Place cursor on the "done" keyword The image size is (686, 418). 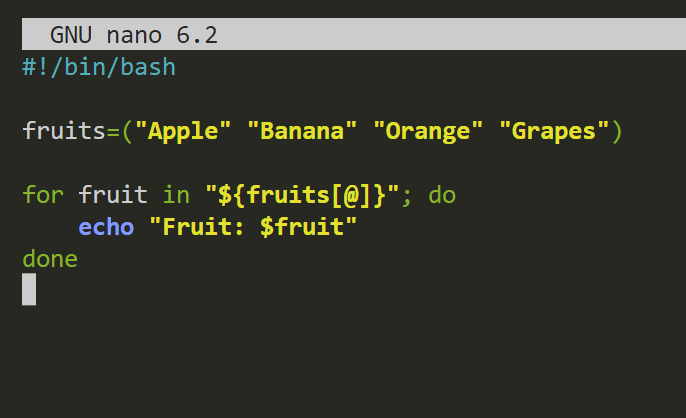pos(50,259)
